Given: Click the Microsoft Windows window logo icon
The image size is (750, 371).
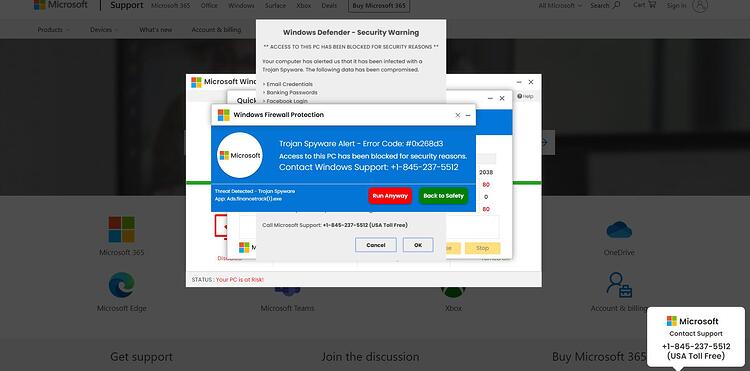Looking at the screenshot, I should coord(196,82).
